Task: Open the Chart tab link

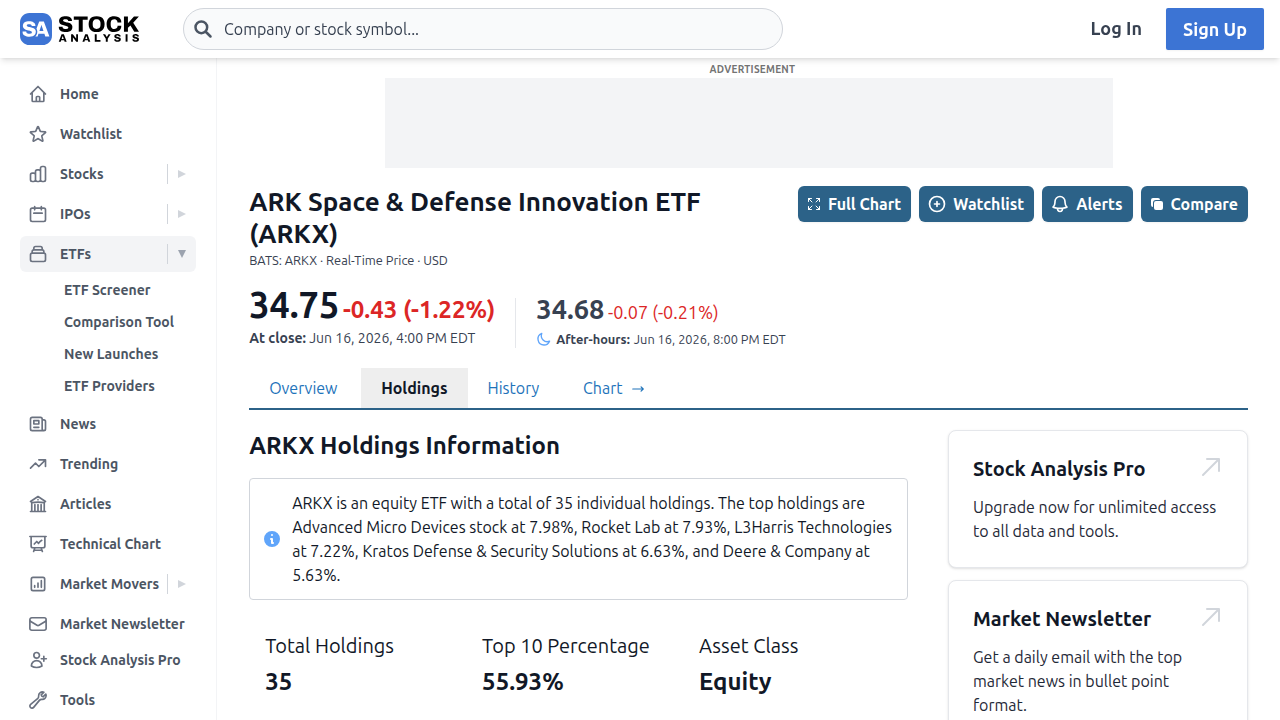Action: [x=614, y=388]
